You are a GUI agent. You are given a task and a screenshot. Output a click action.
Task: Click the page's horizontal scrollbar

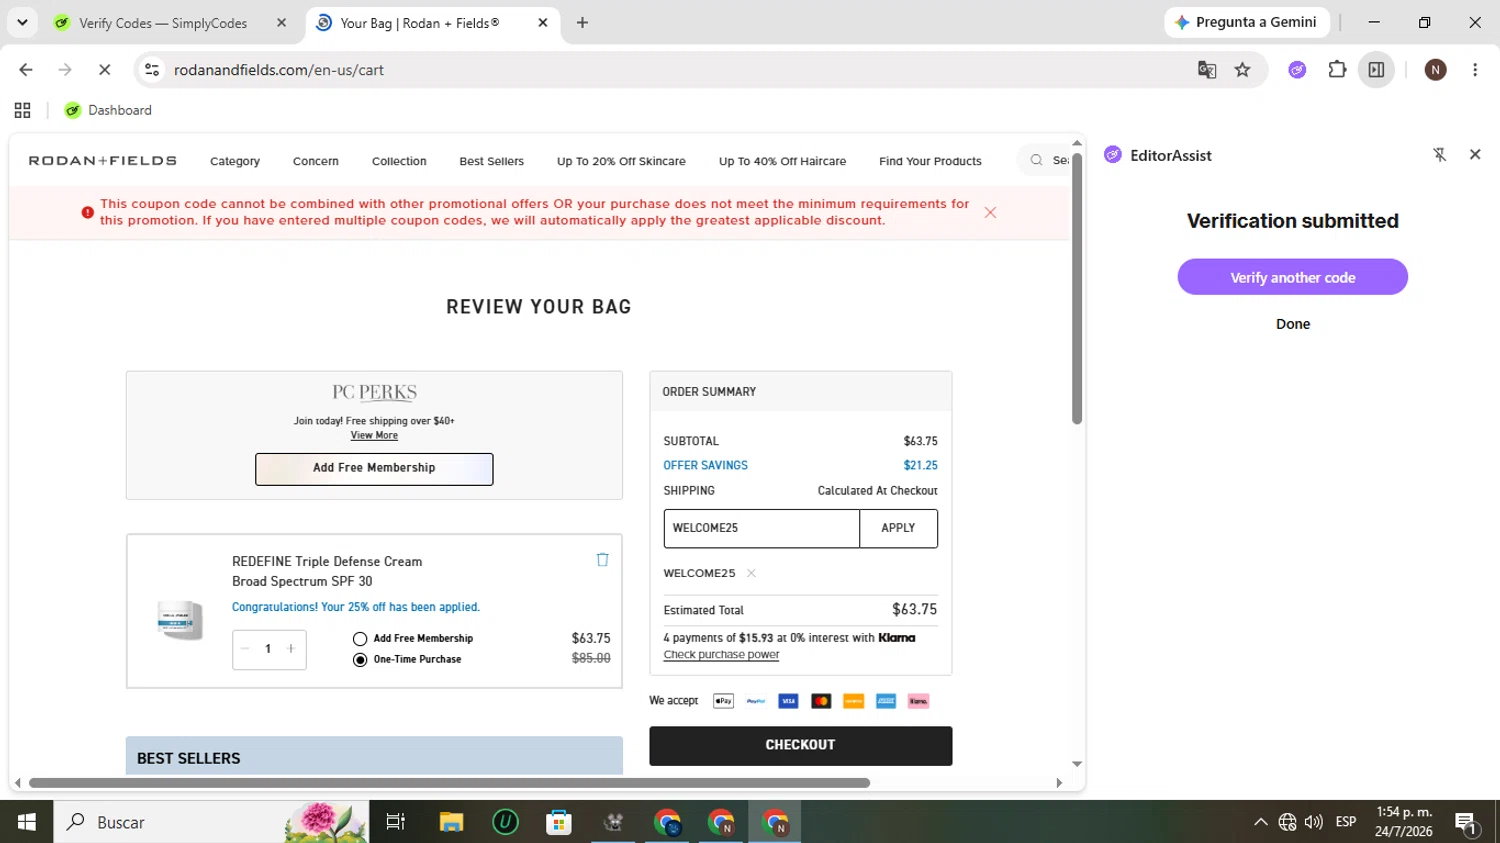[449, 783]
